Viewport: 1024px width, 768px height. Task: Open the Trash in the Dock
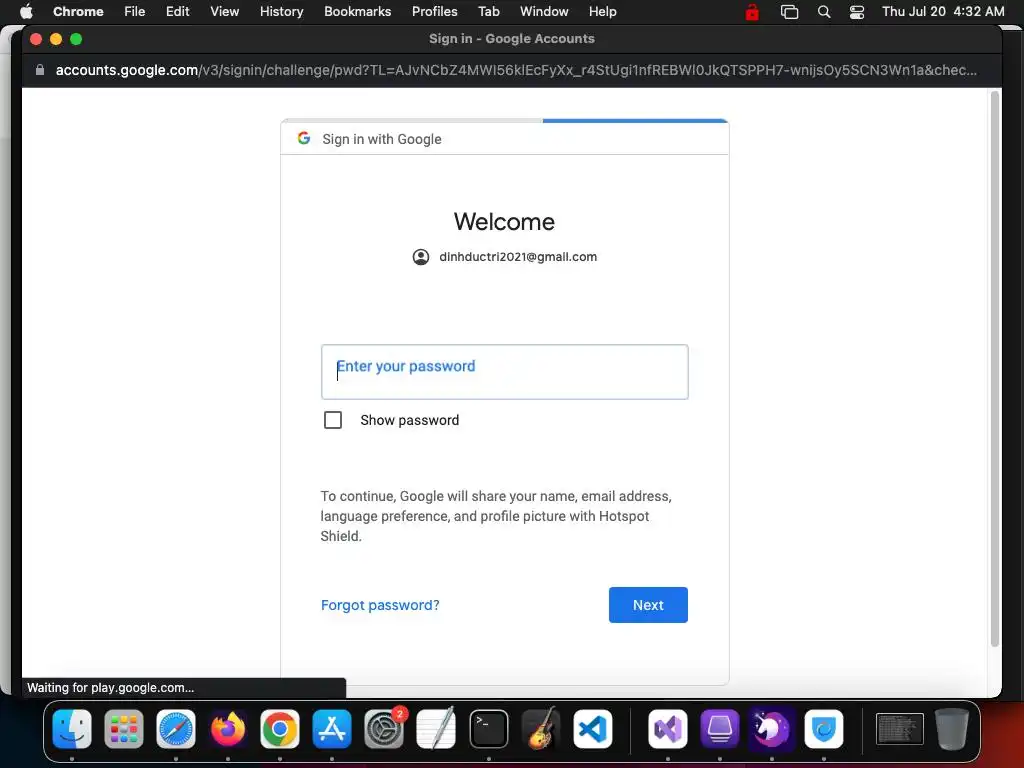pos(952,729)
